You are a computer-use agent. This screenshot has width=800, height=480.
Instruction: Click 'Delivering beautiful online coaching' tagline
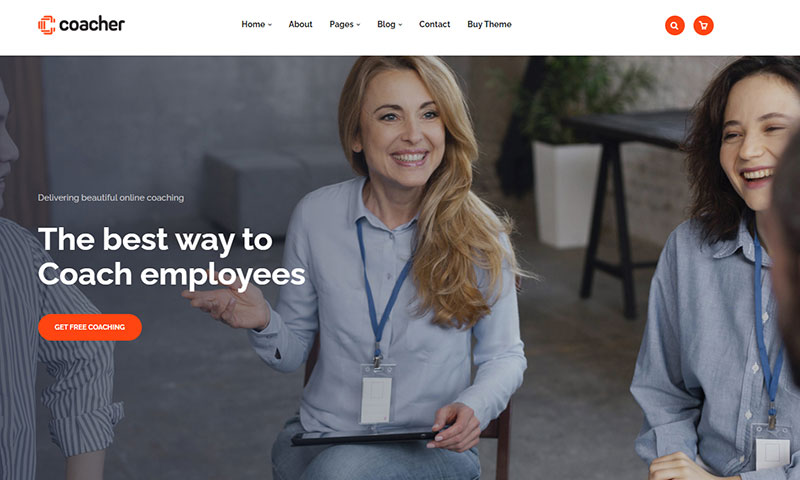[x=111, y=197]
